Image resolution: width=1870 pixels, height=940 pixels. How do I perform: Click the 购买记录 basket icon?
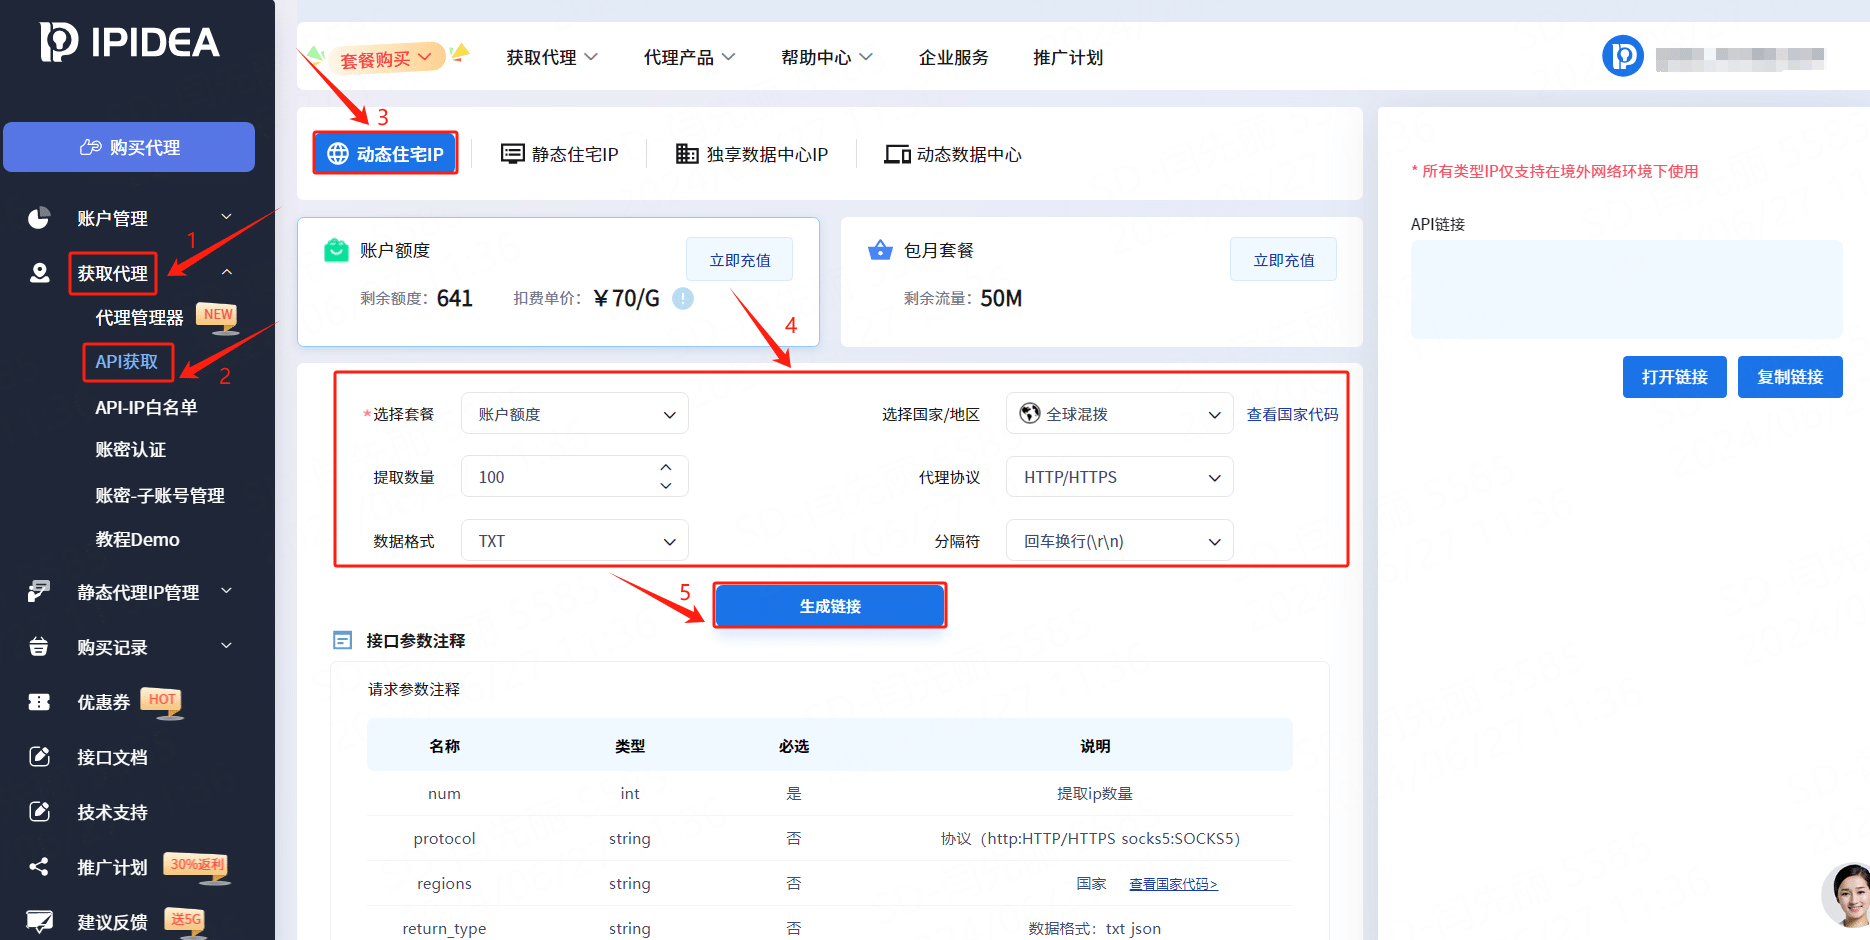pyautogui.click(x=39, y=647)
